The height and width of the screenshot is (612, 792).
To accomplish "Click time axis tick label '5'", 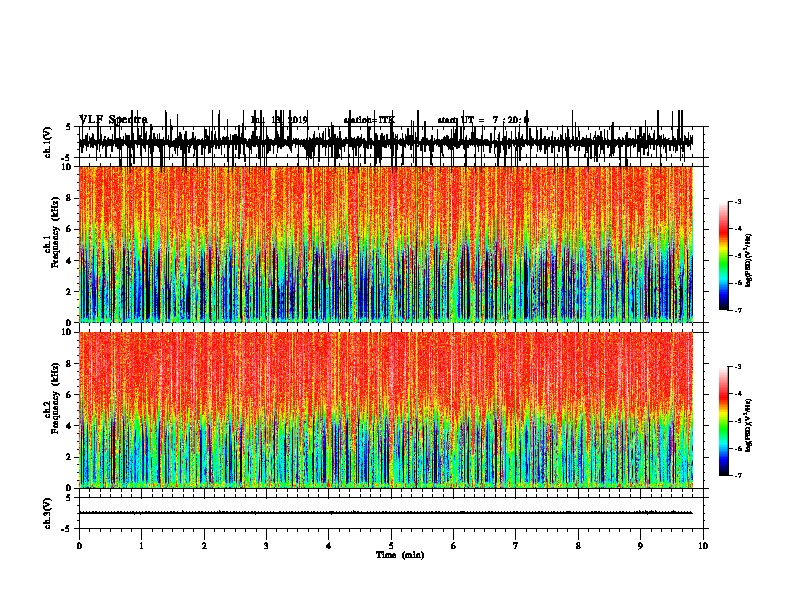I will tap(391, 546).
